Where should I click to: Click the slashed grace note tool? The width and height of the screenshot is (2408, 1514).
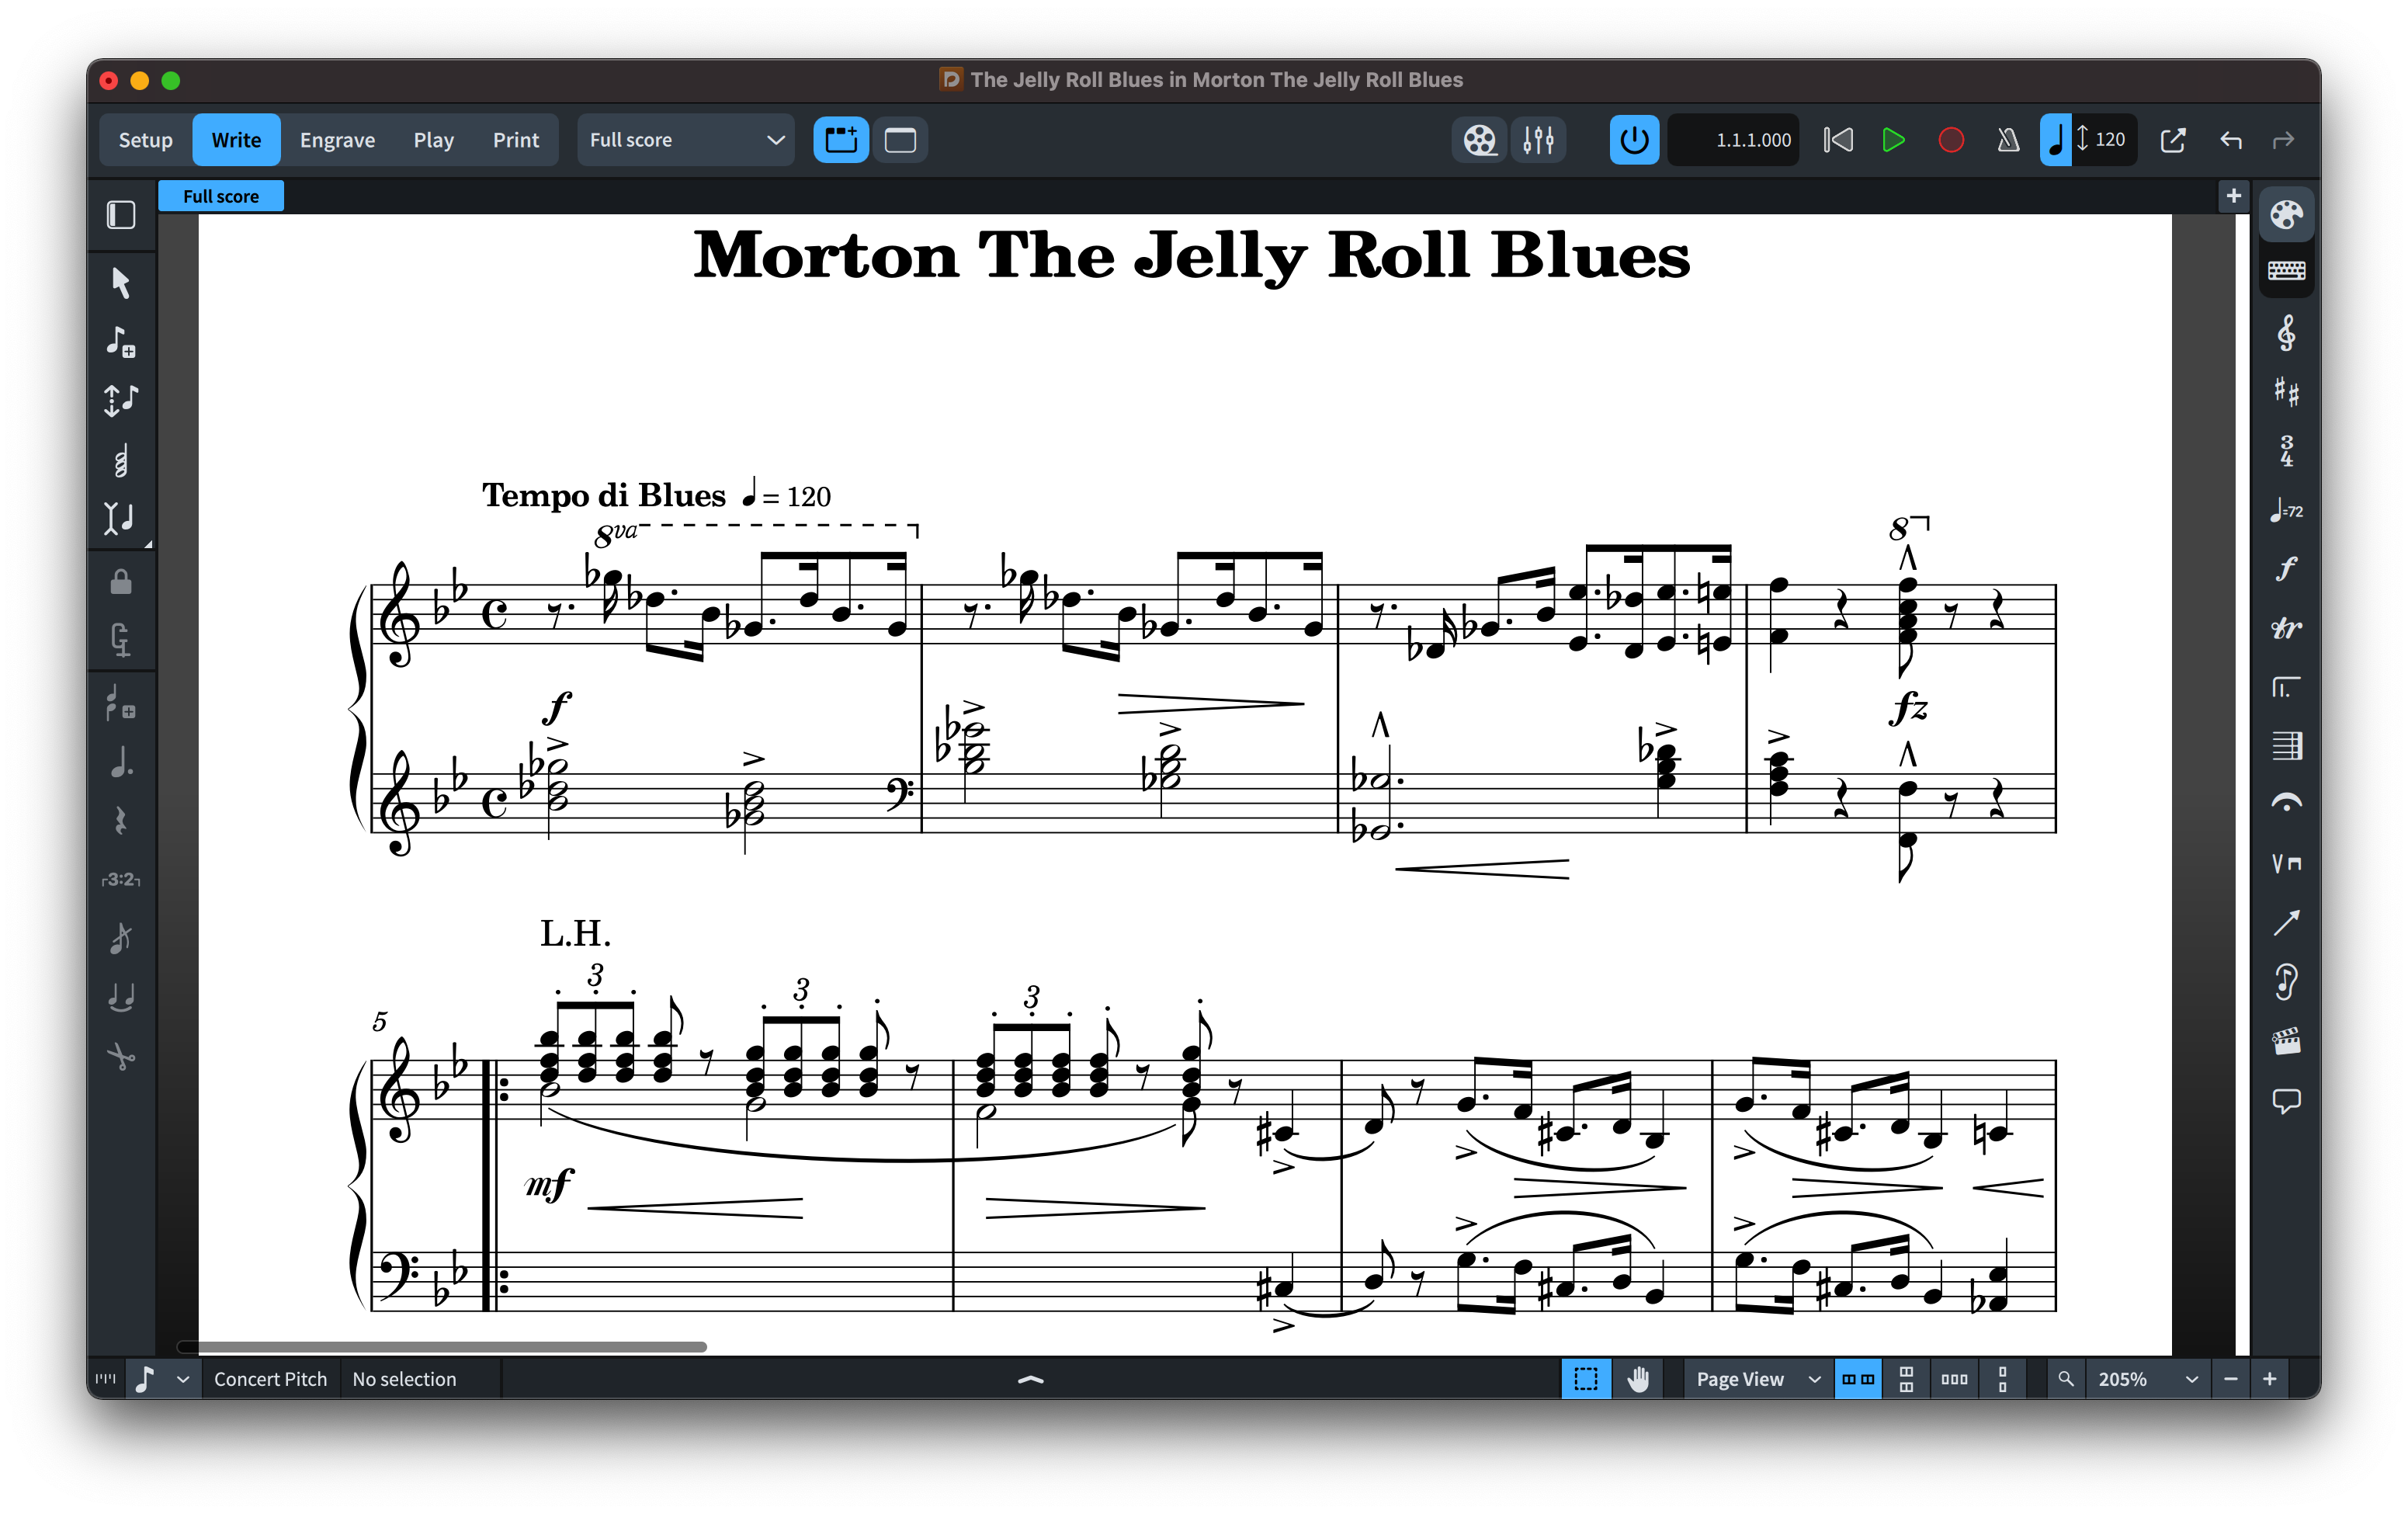coord(121,938)
